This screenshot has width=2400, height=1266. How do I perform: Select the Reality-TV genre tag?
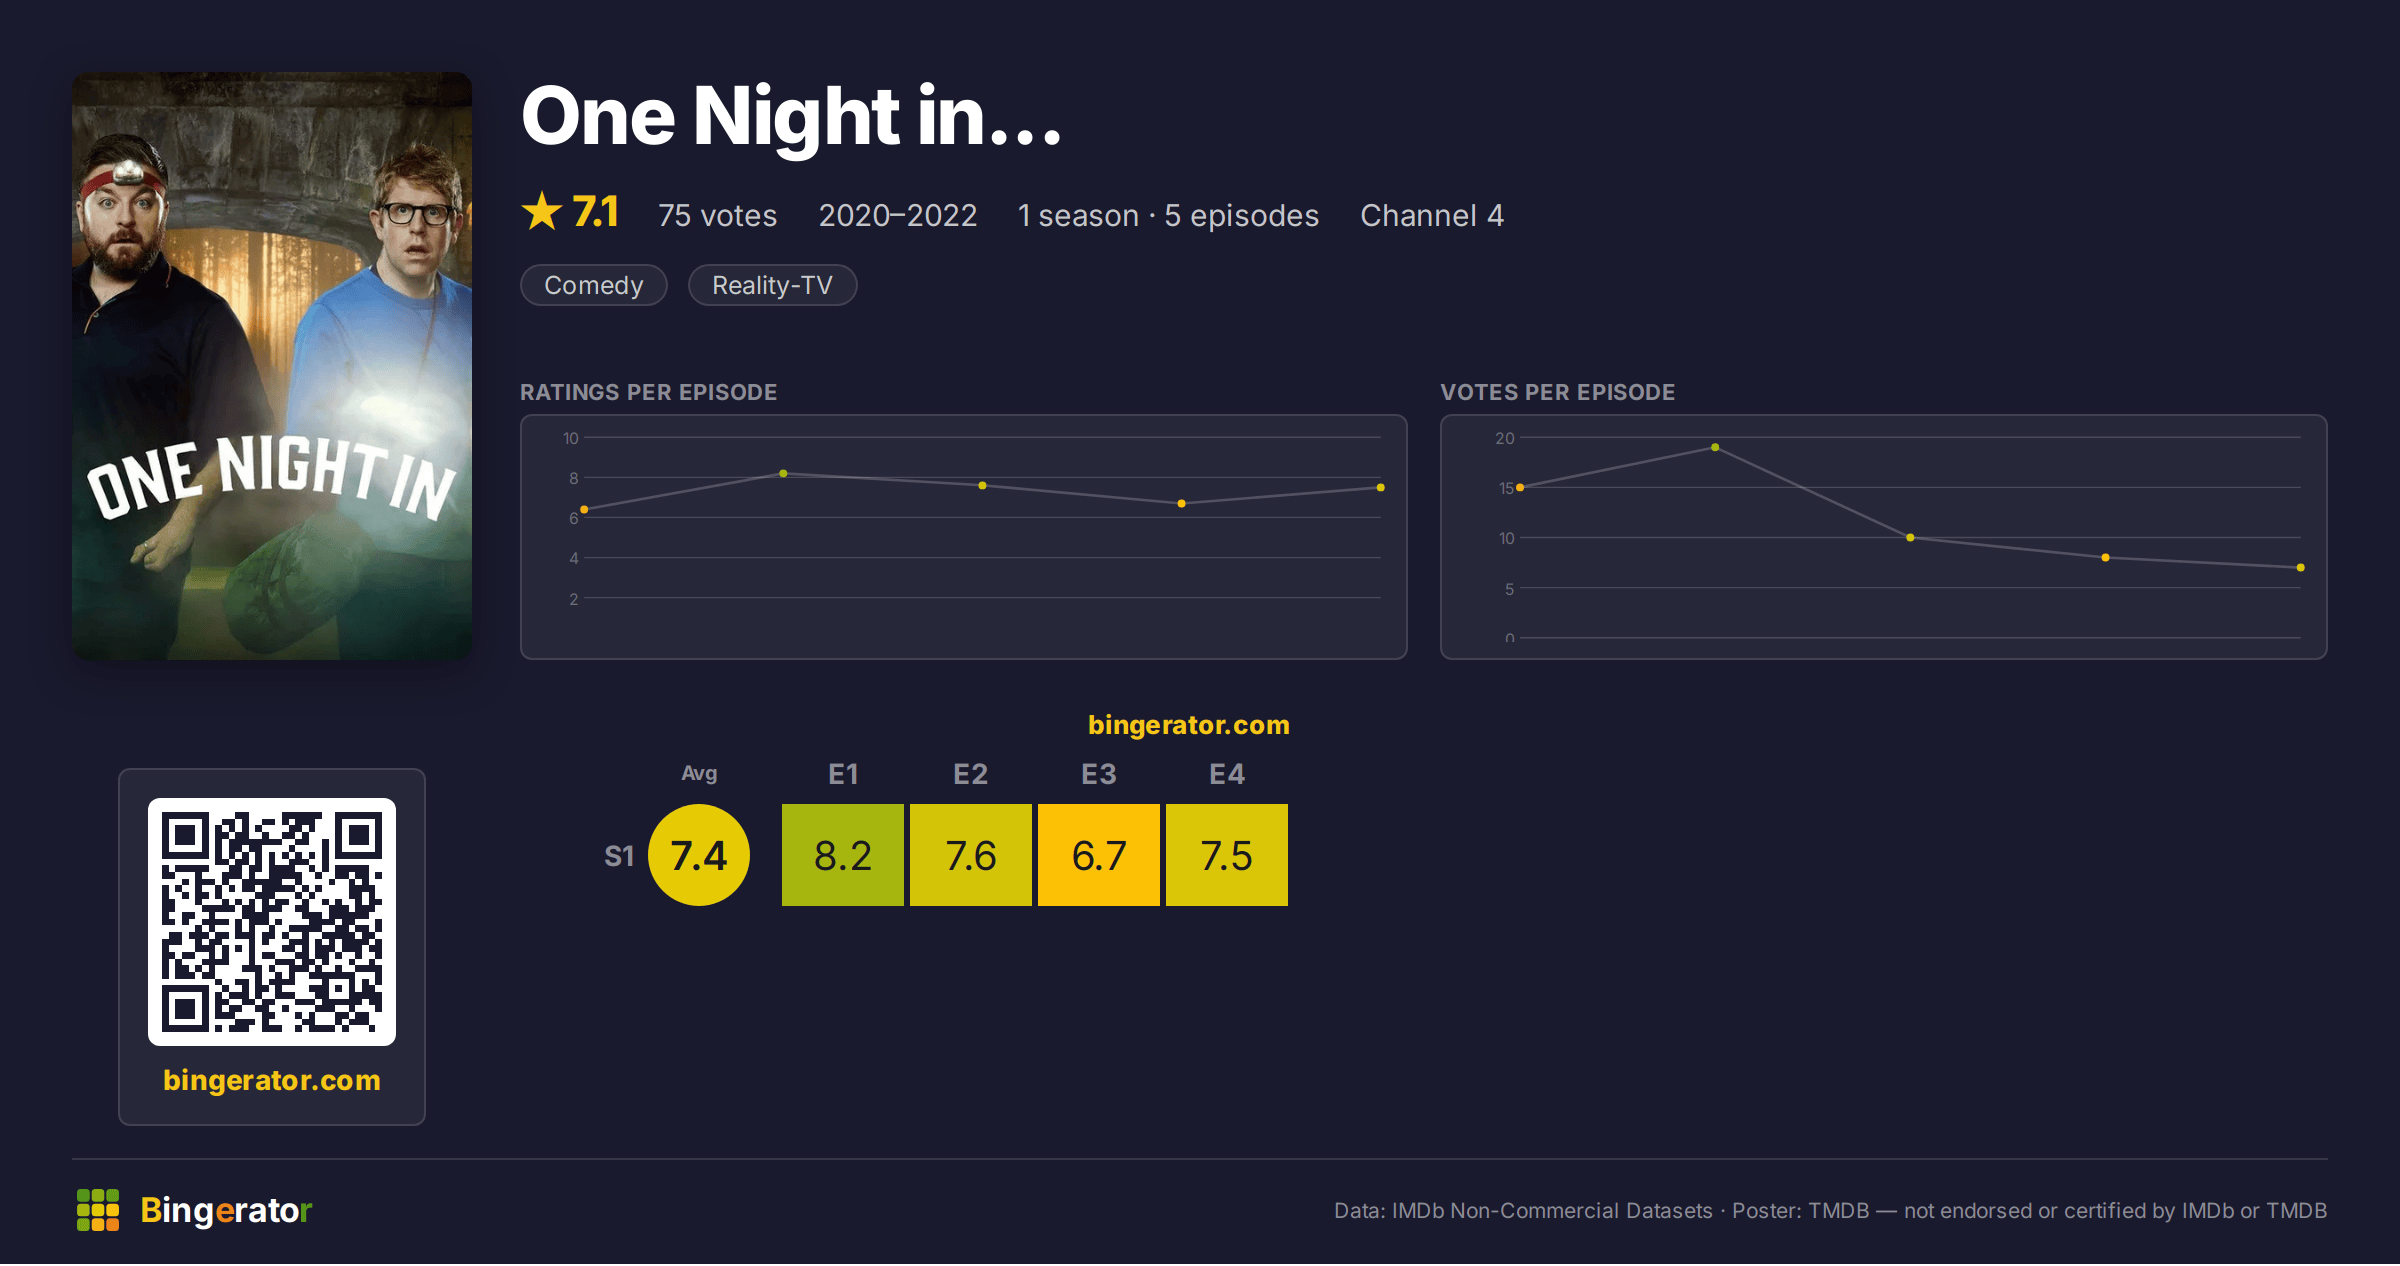coord(772,286)
